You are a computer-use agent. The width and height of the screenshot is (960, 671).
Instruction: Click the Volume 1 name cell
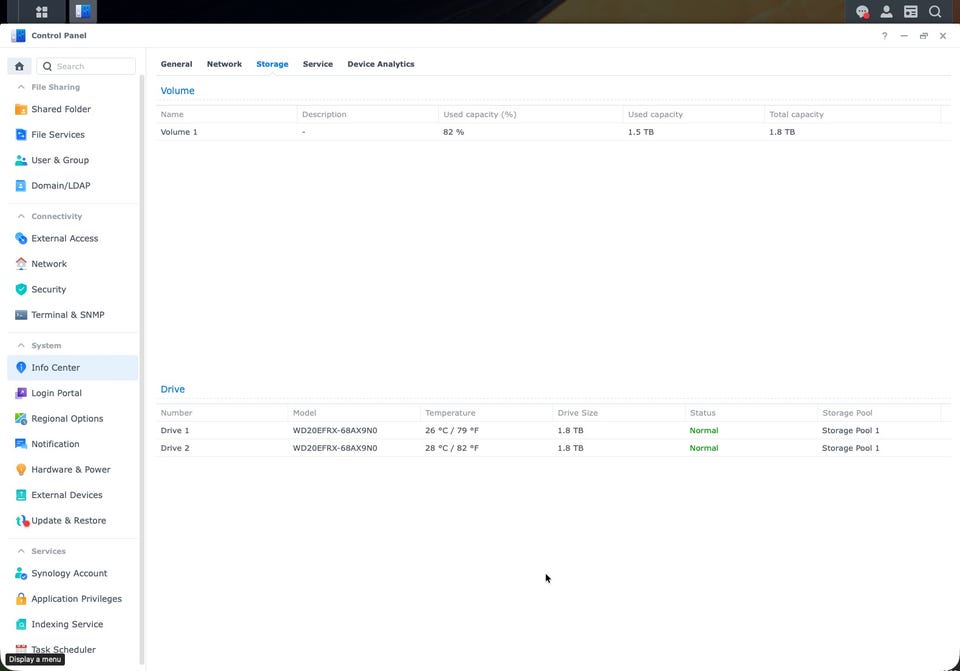179,132
